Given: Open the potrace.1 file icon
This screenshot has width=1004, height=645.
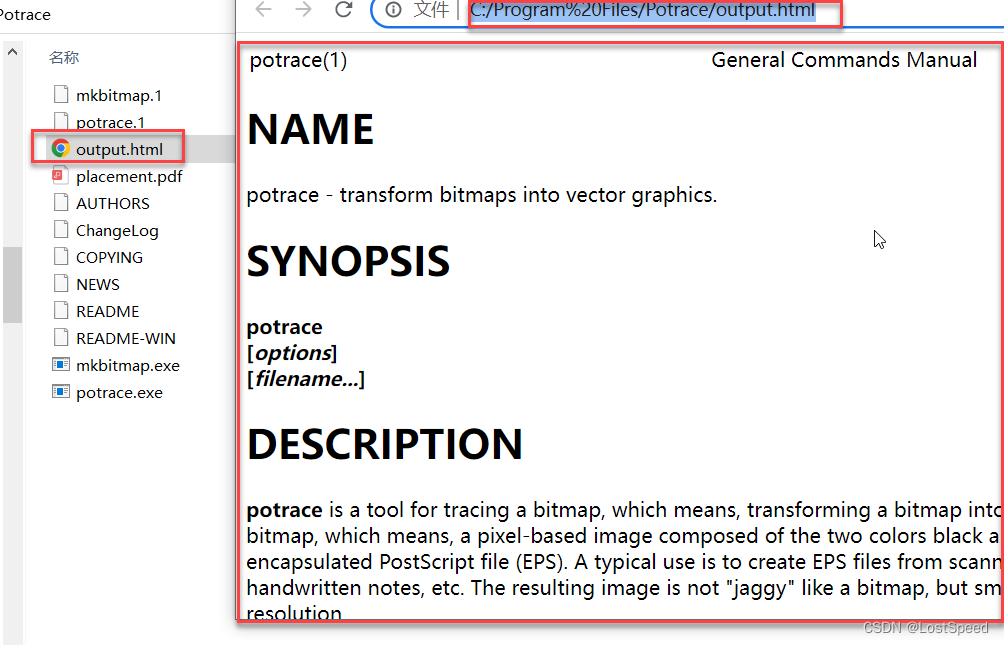Looking at the screenshot, I should pos(60,121).
